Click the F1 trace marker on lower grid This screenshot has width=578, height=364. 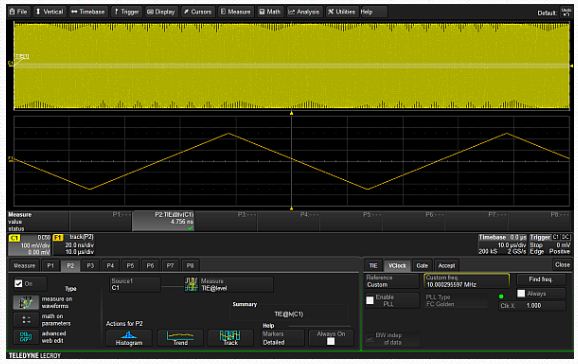(11, 159)
